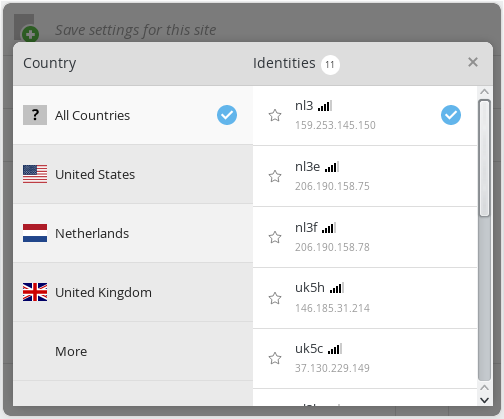
Task: Star the nl3e identity
Action: coord(275,176)
